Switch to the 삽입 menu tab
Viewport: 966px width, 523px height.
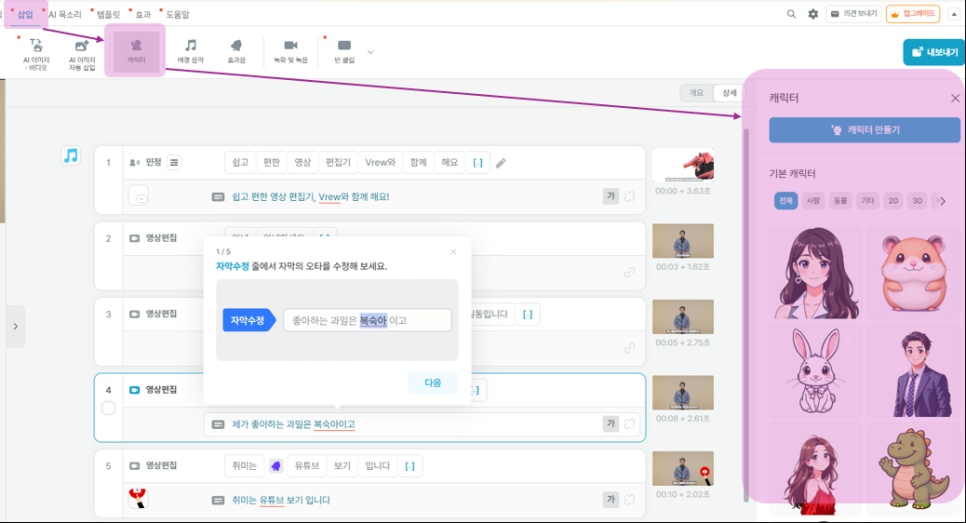click(x=25, y=14)
